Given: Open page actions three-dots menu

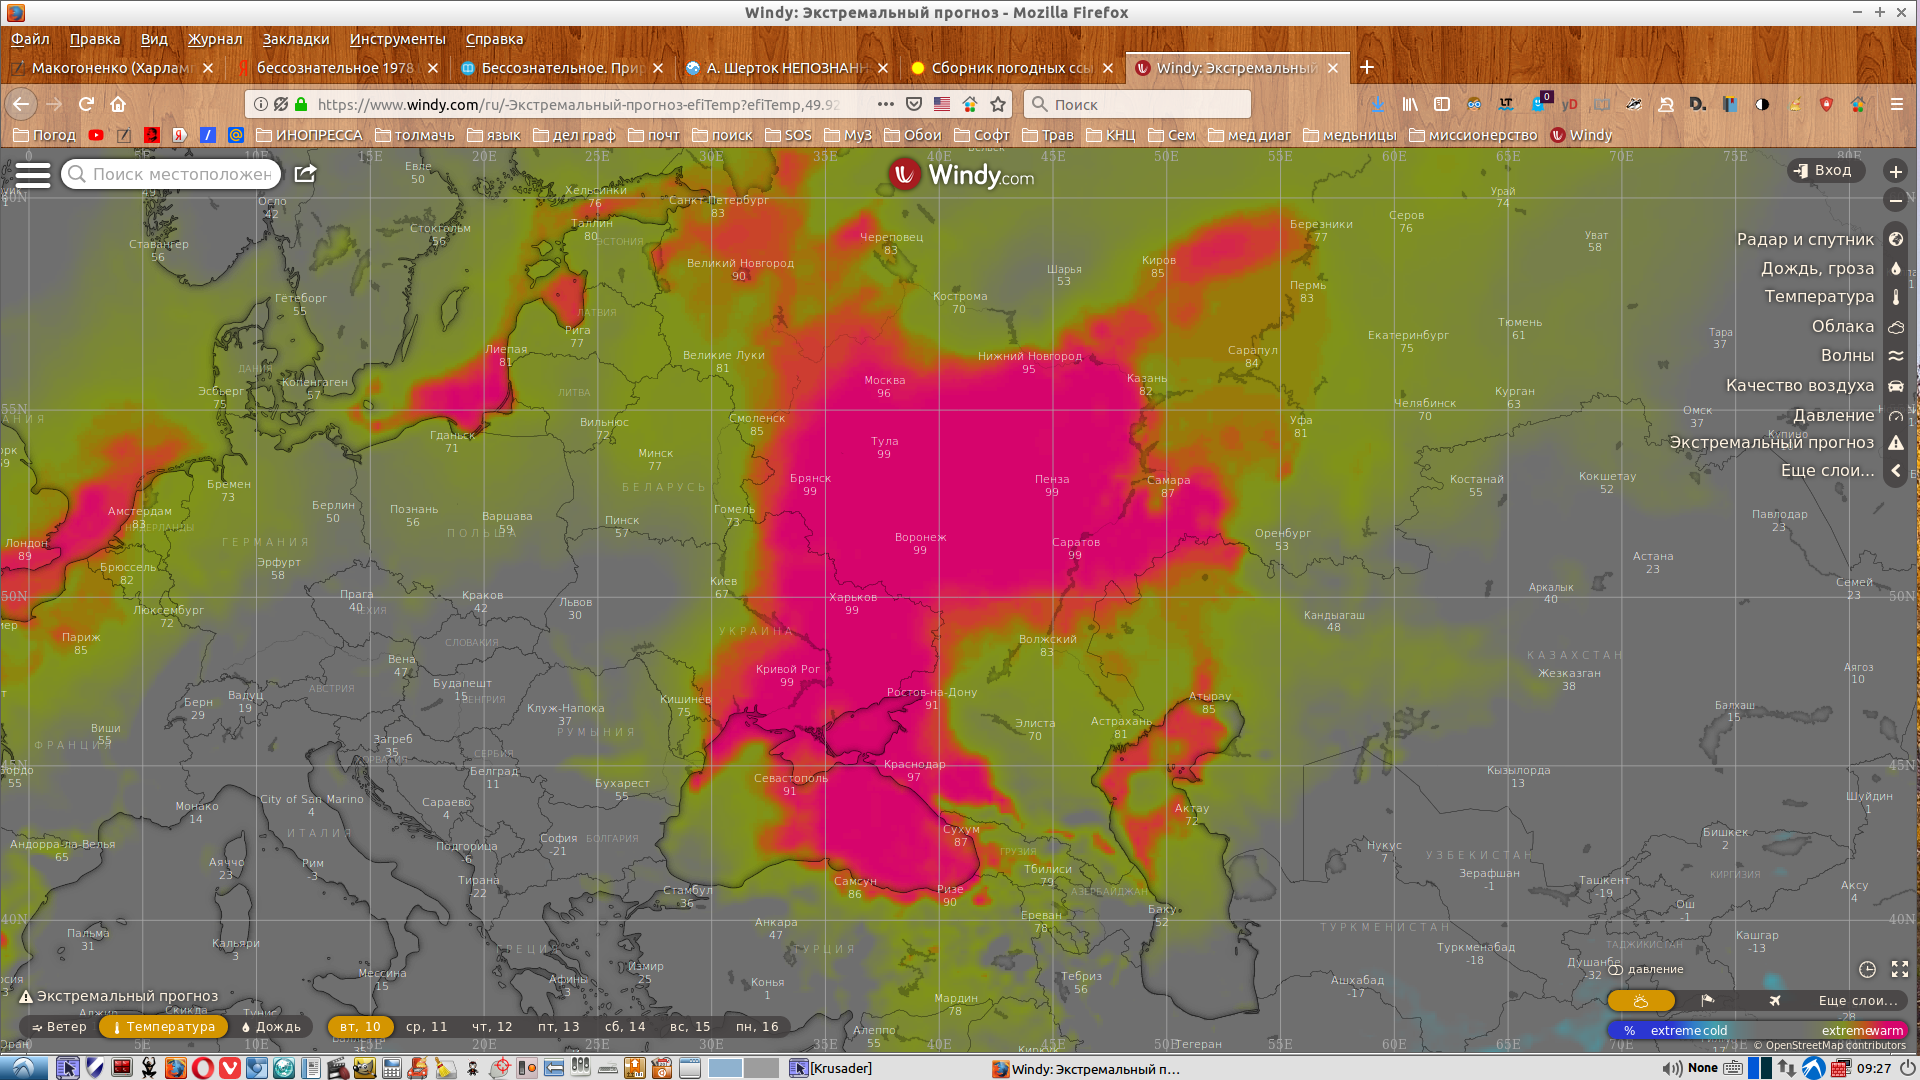Looking at the screenshot, I should click(885, 104).
